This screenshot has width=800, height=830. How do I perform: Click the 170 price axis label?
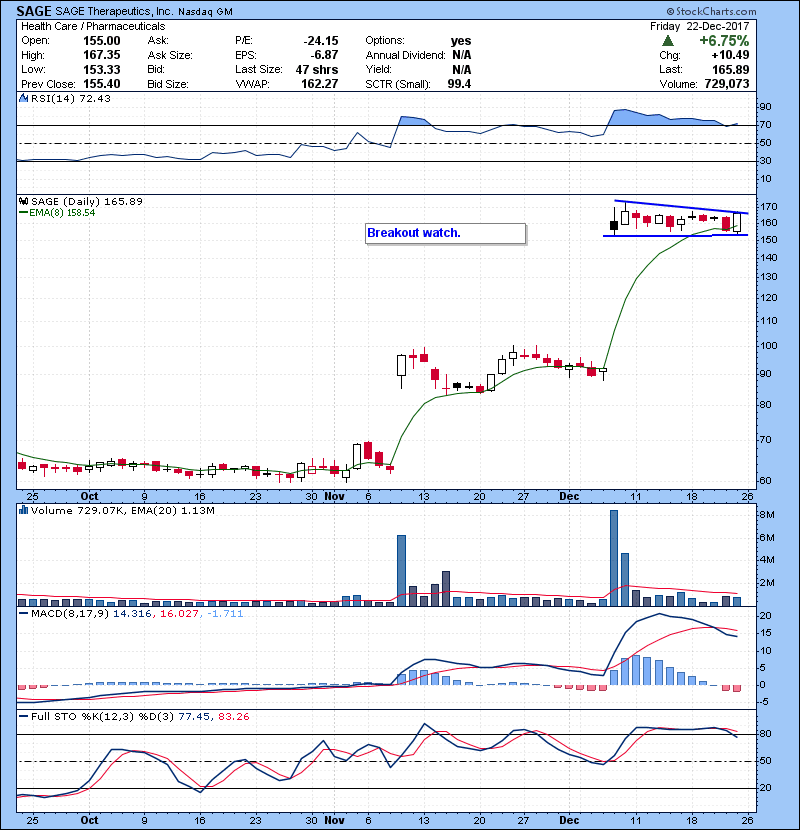tap(768, 207)
